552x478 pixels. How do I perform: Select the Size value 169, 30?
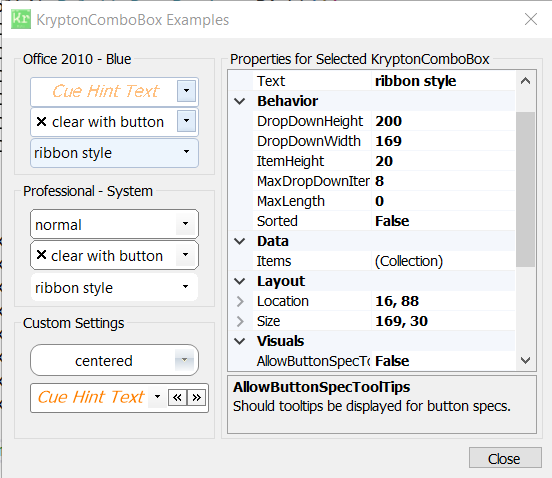pos(444,321)
